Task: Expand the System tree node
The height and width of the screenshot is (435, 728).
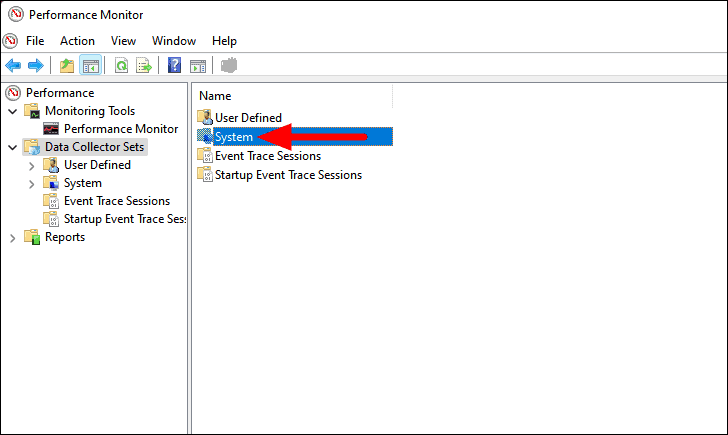Action: [x=32, y=184]
